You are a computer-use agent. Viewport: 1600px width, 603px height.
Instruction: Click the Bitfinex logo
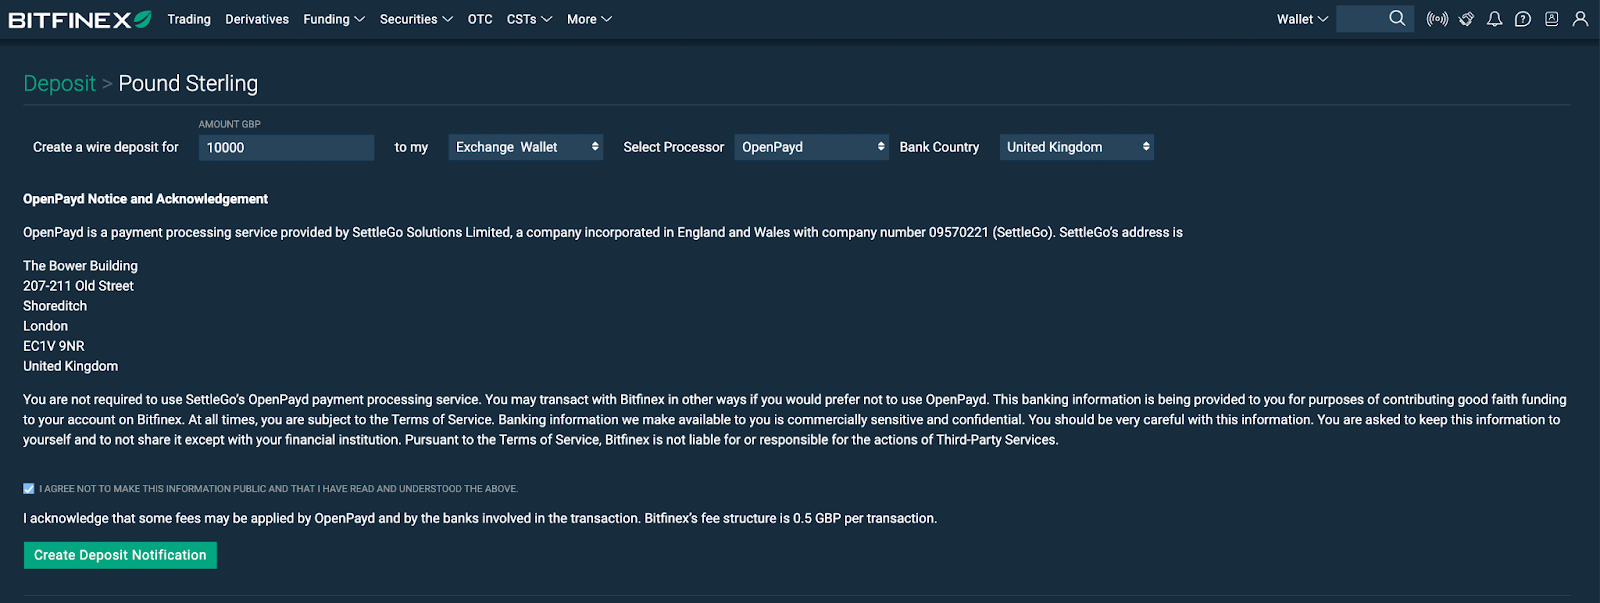80,19
